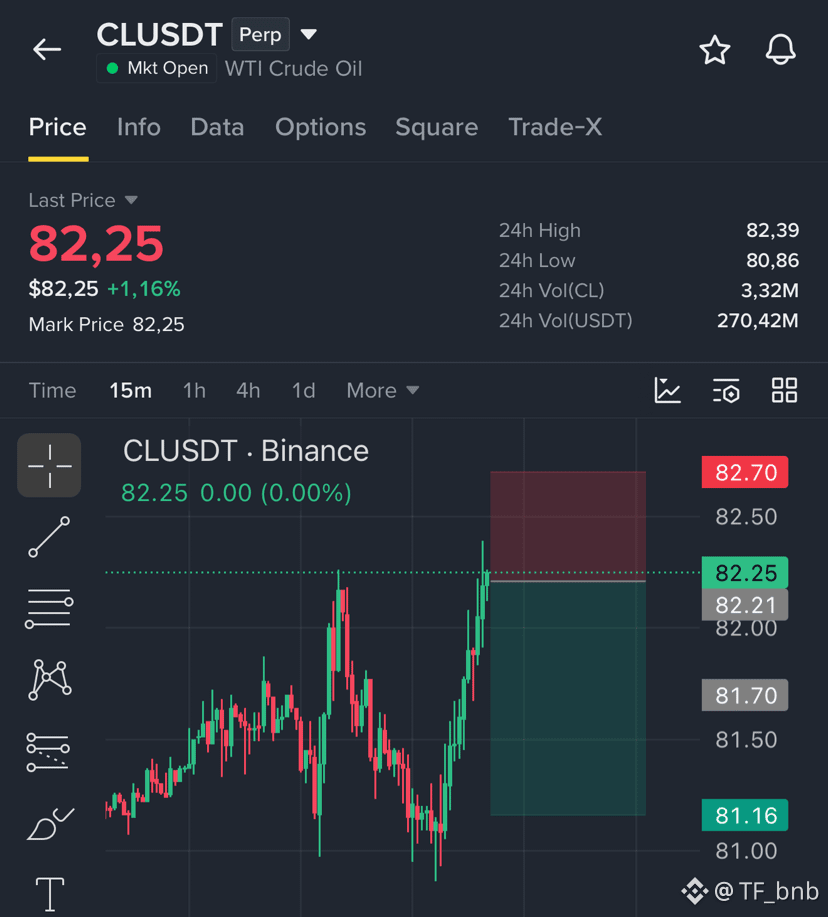Tap the Mkt Open status badge
This screenshot has width=828, height=917.
(x=157, y=68)
